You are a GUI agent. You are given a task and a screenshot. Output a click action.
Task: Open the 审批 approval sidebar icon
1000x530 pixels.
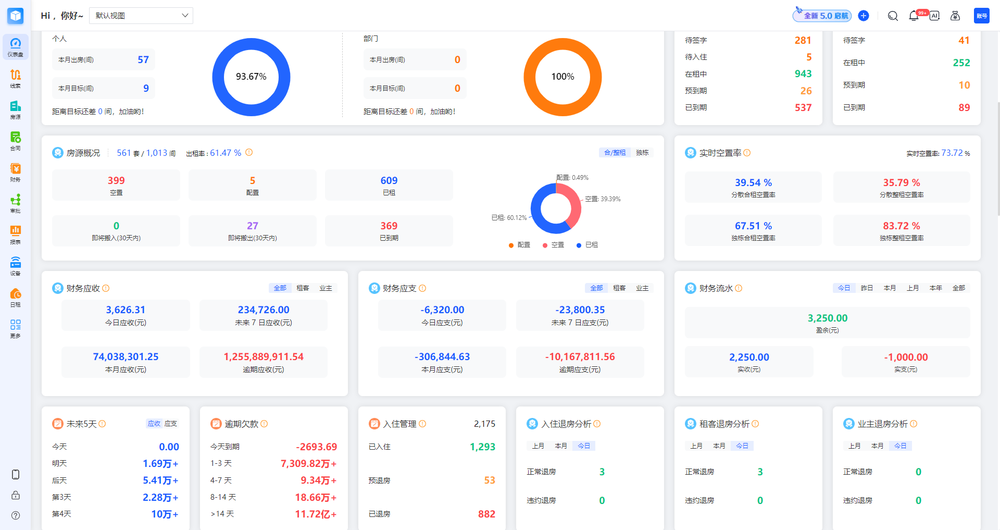15,203
